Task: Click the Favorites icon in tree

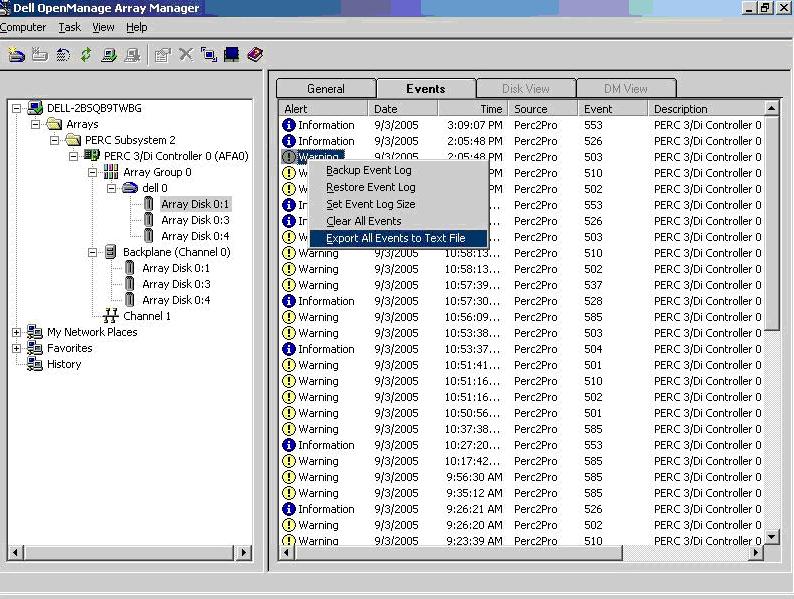Action: (x=35, y=348)
